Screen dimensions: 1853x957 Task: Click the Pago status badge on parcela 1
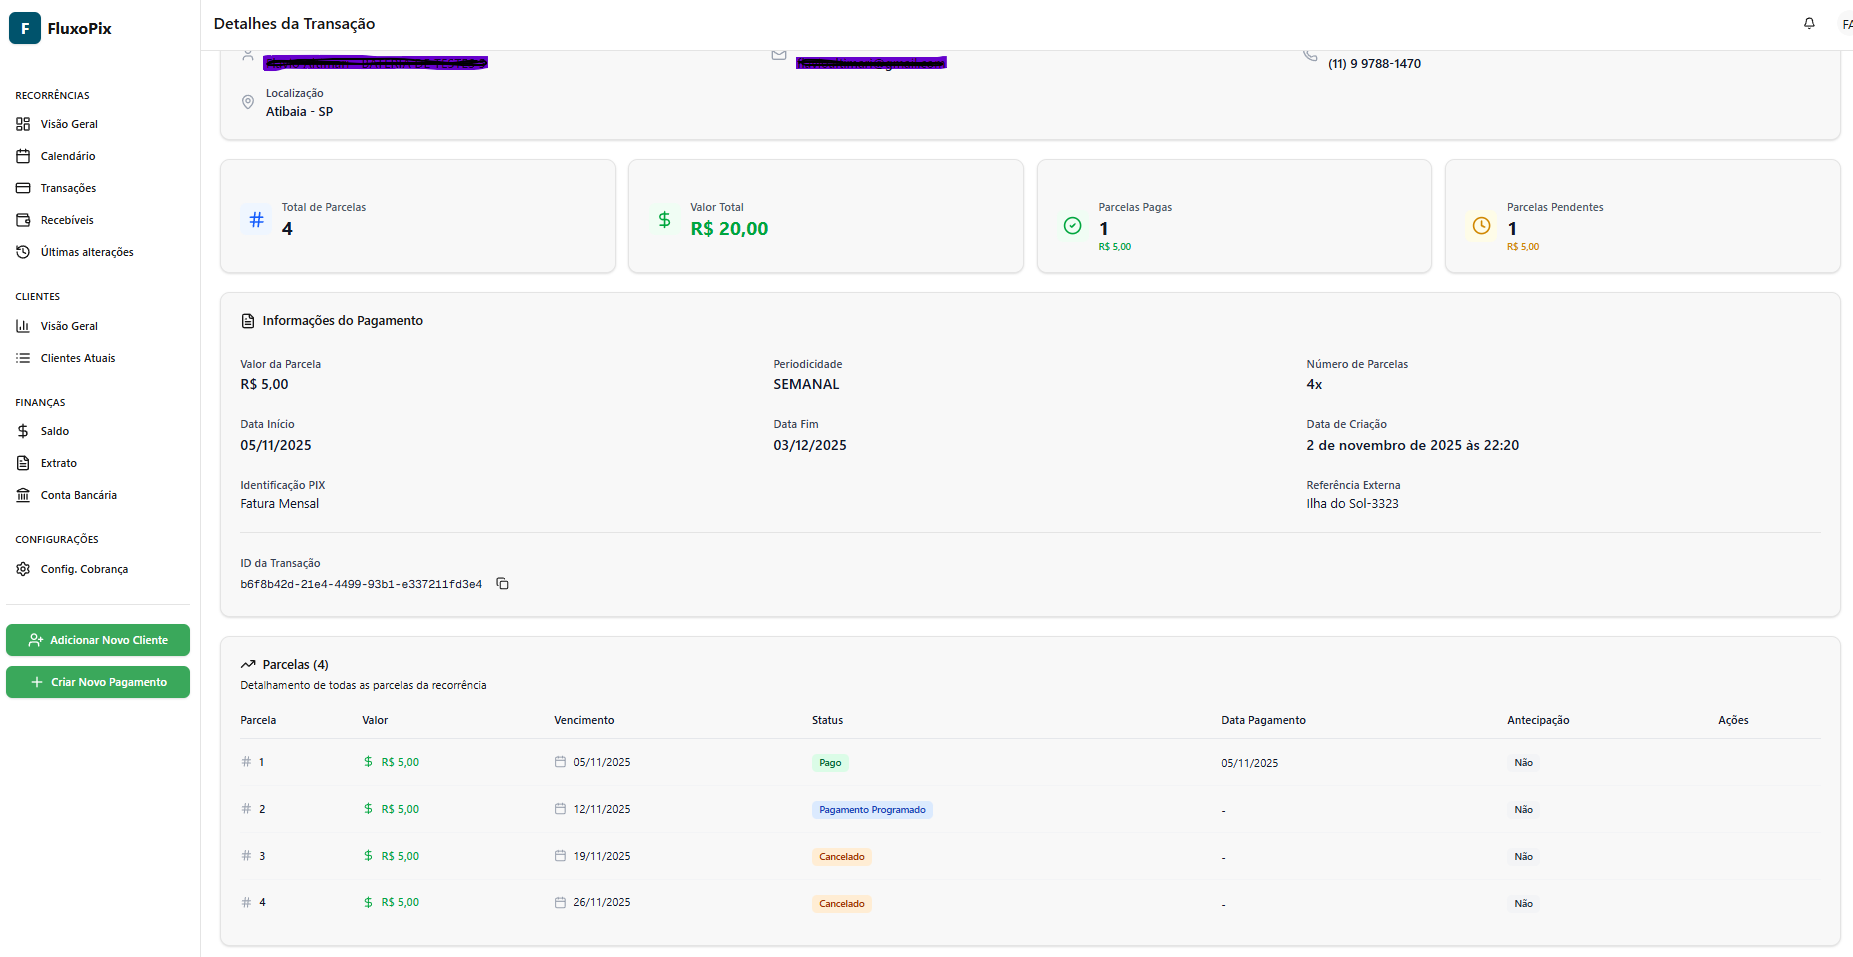(830, 763)
